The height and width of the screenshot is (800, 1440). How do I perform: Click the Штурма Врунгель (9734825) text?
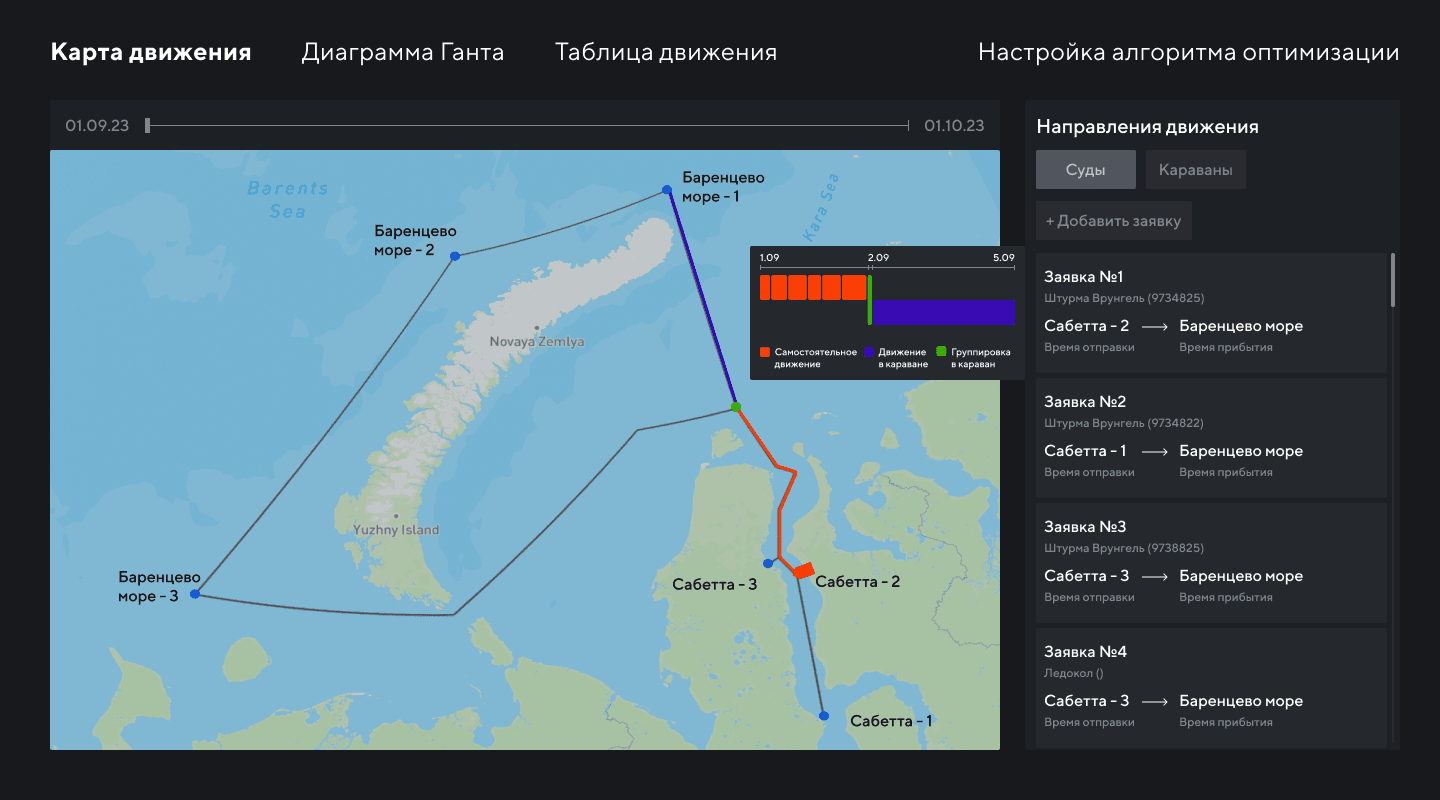1124,298
